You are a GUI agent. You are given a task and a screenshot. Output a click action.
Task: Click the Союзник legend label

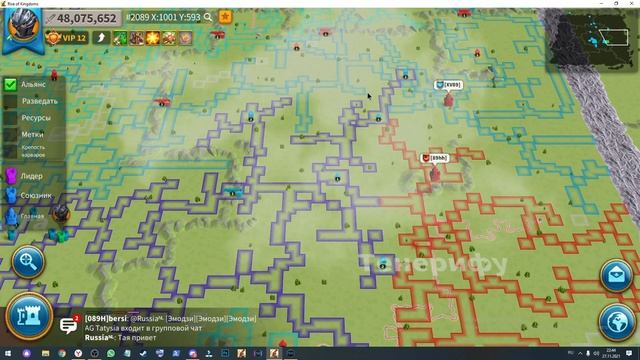(36, 196)
